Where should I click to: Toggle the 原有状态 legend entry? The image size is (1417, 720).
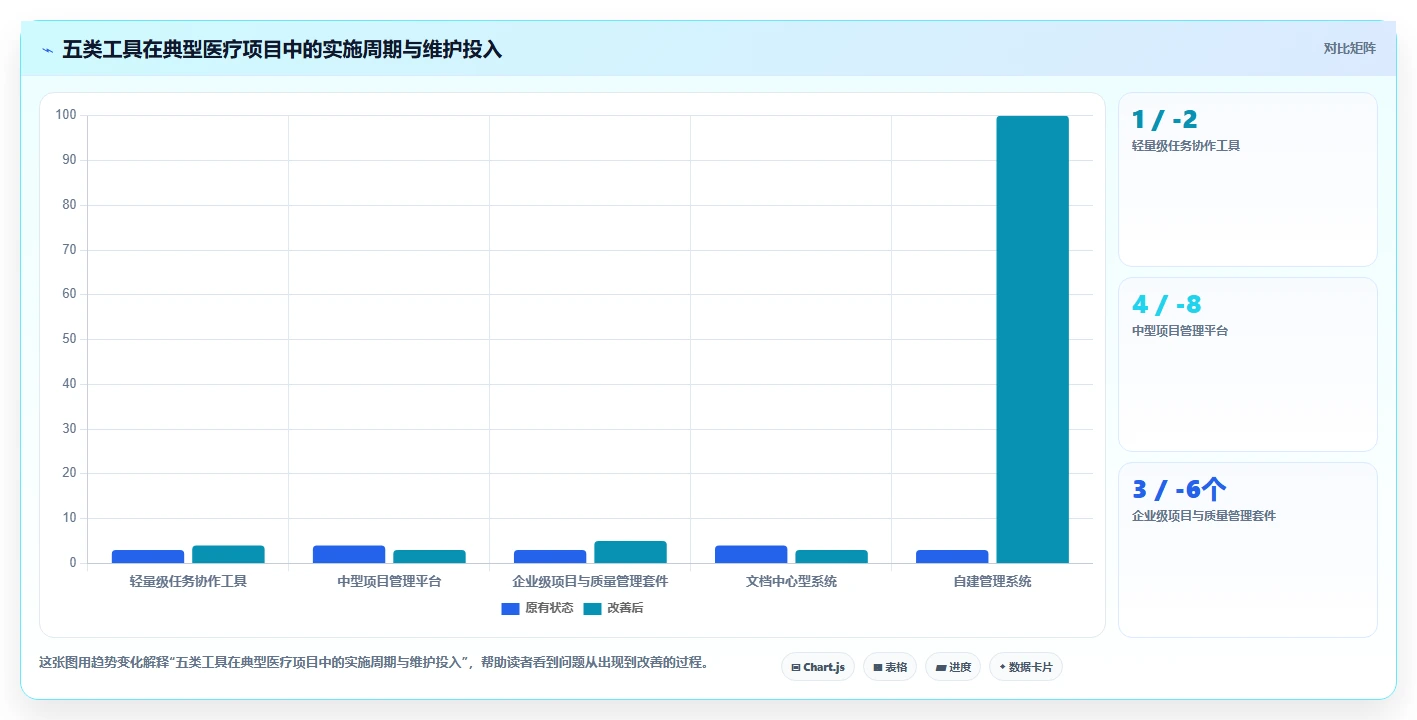pyautogui.click(x=537, y=608)
